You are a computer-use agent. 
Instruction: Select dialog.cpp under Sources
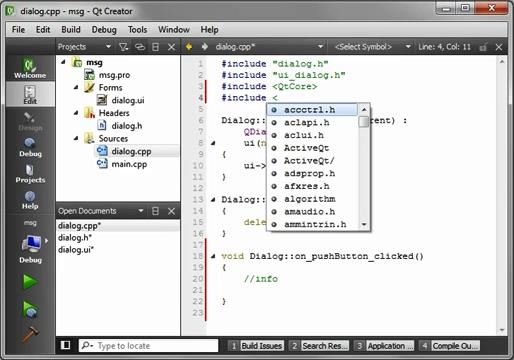tap(131, 151)
